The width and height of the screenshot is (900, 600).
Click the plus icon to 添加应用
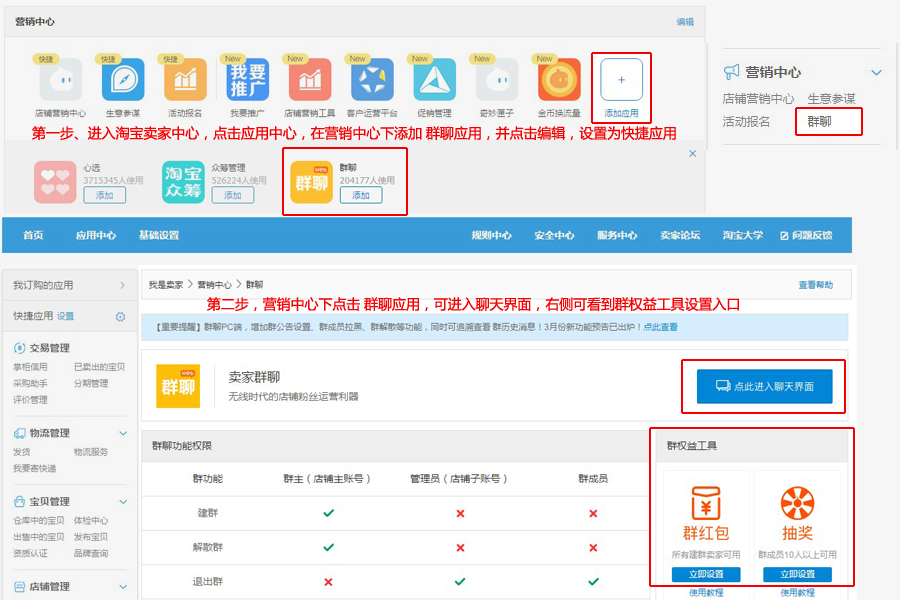click(621, 80)
